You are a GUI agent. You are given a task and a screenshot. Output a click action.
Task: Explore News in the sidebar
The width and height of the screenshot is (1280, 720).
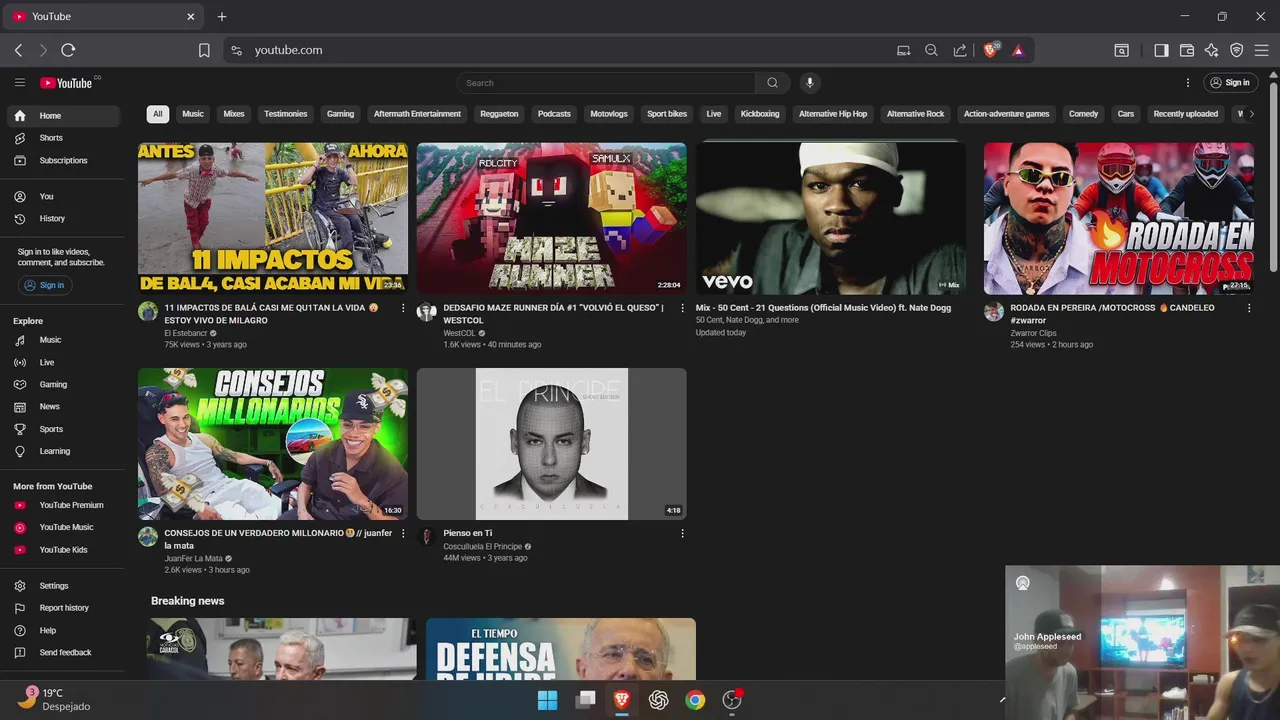tap(62, 406)
